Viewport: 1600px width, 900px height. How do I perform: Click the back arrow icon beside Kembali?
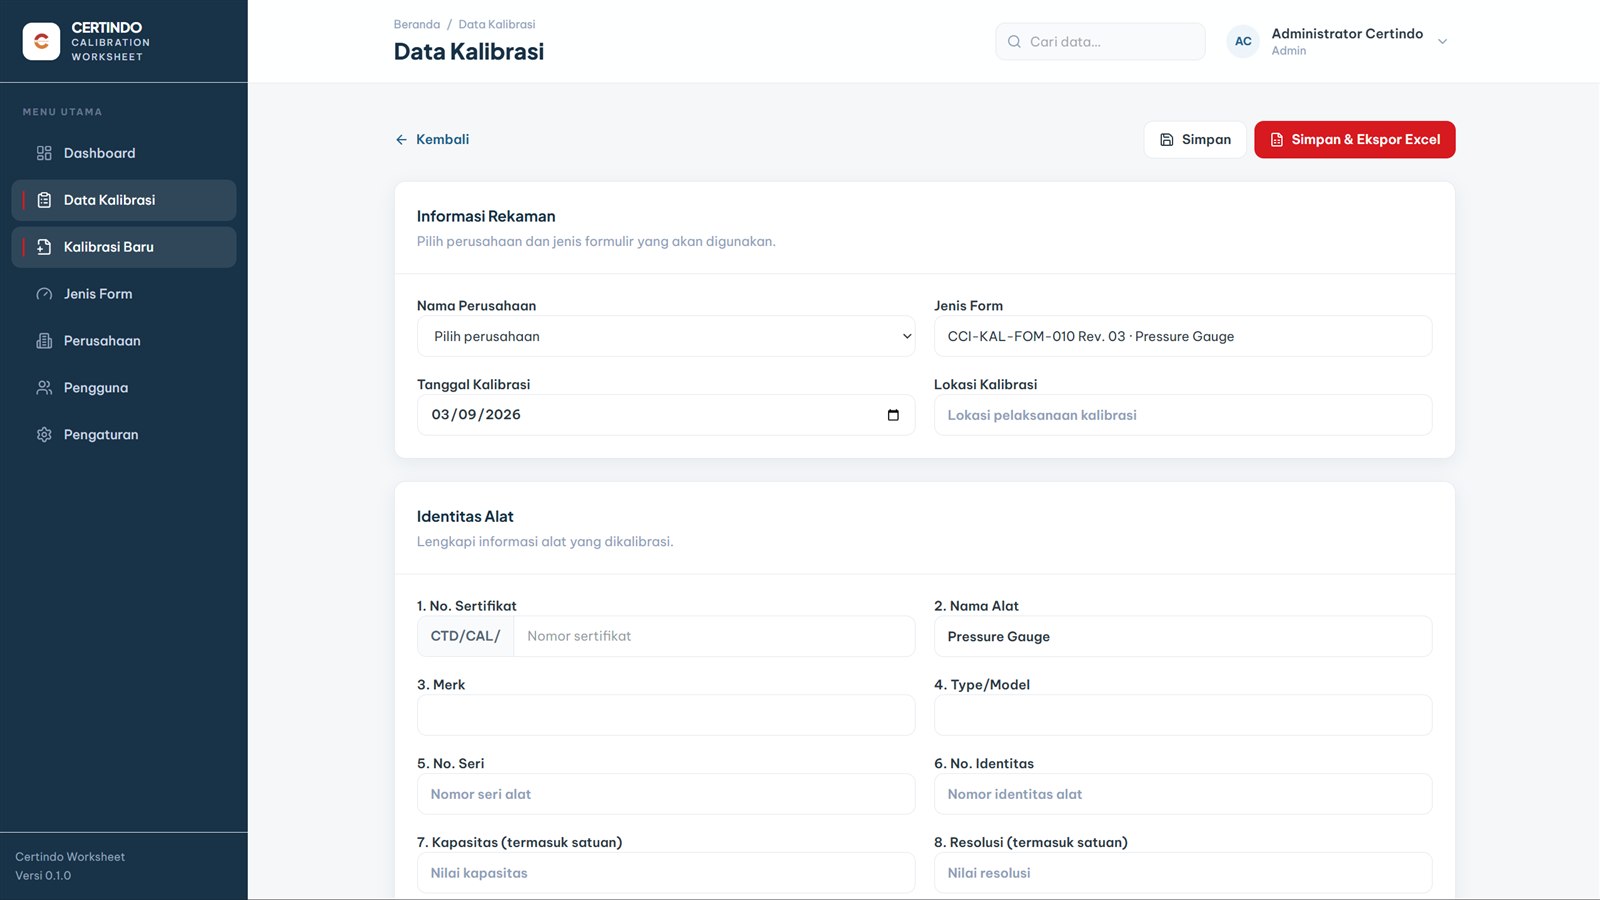(401, 140)
